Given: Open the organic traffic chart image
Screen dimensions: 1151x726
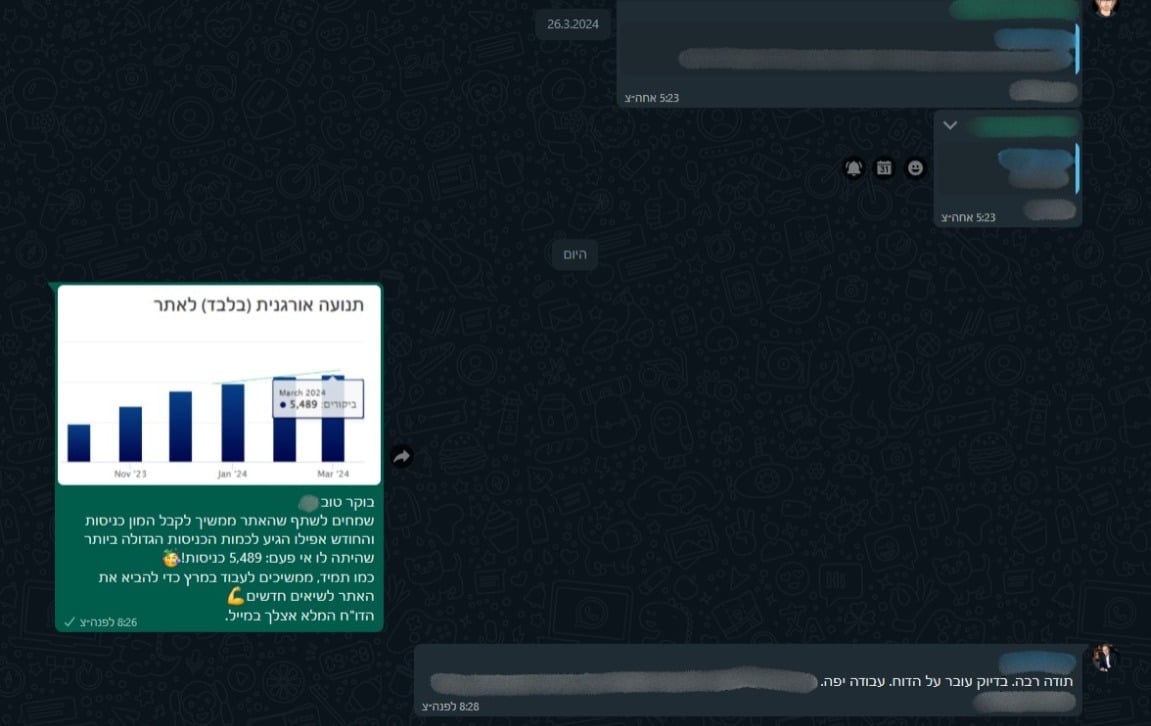Looking at the screenshot, I should [x=219, y=385].
